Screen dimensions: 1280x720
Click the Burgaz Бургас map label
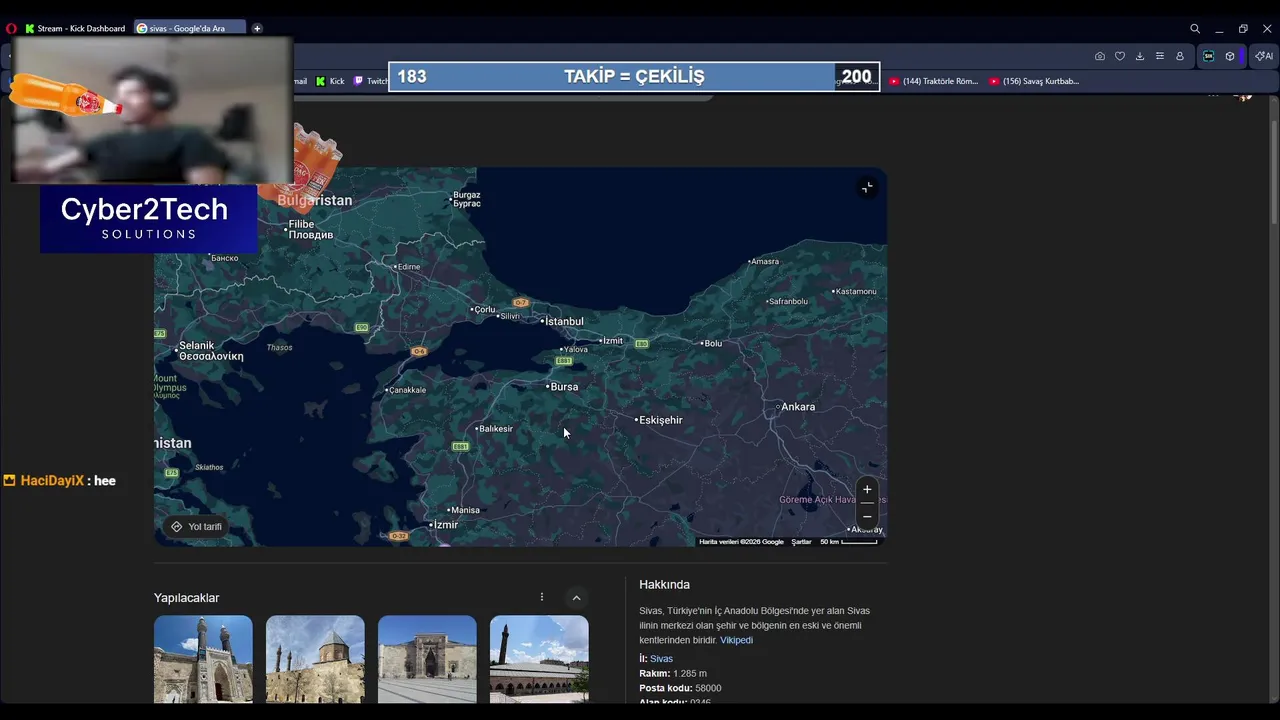tap(466, 199)
